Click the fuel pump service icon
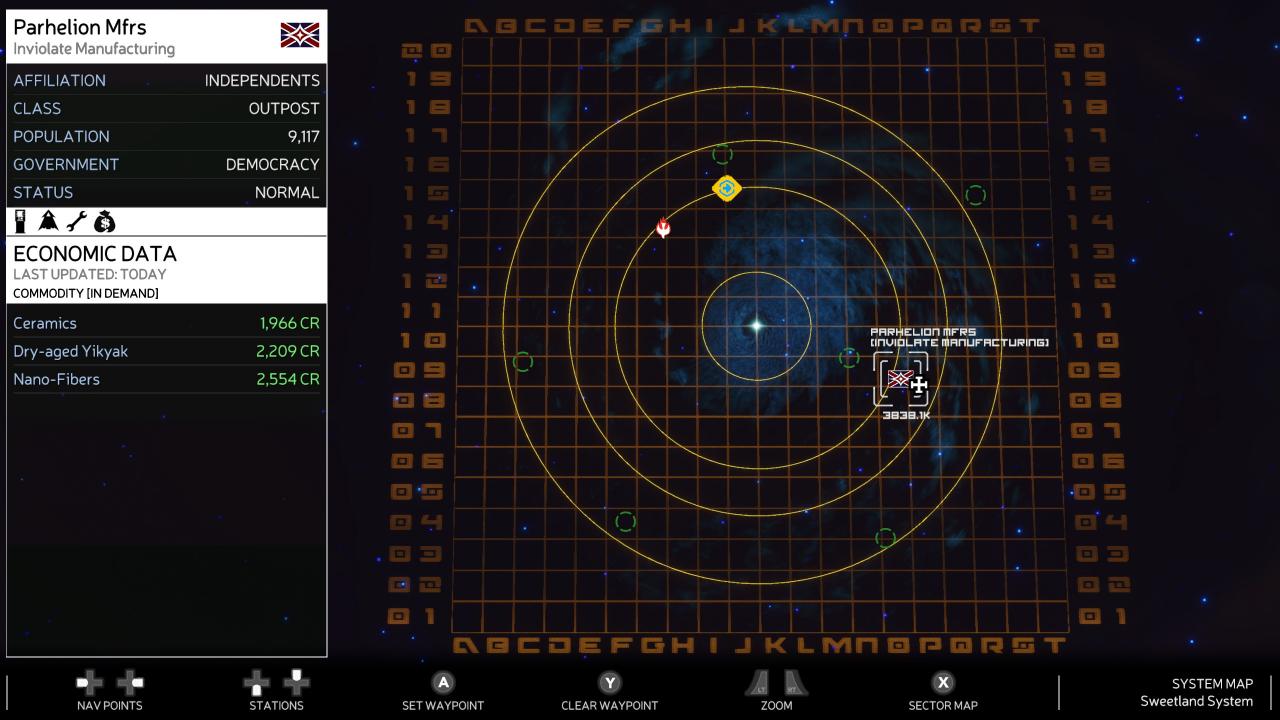 (20, 222)
